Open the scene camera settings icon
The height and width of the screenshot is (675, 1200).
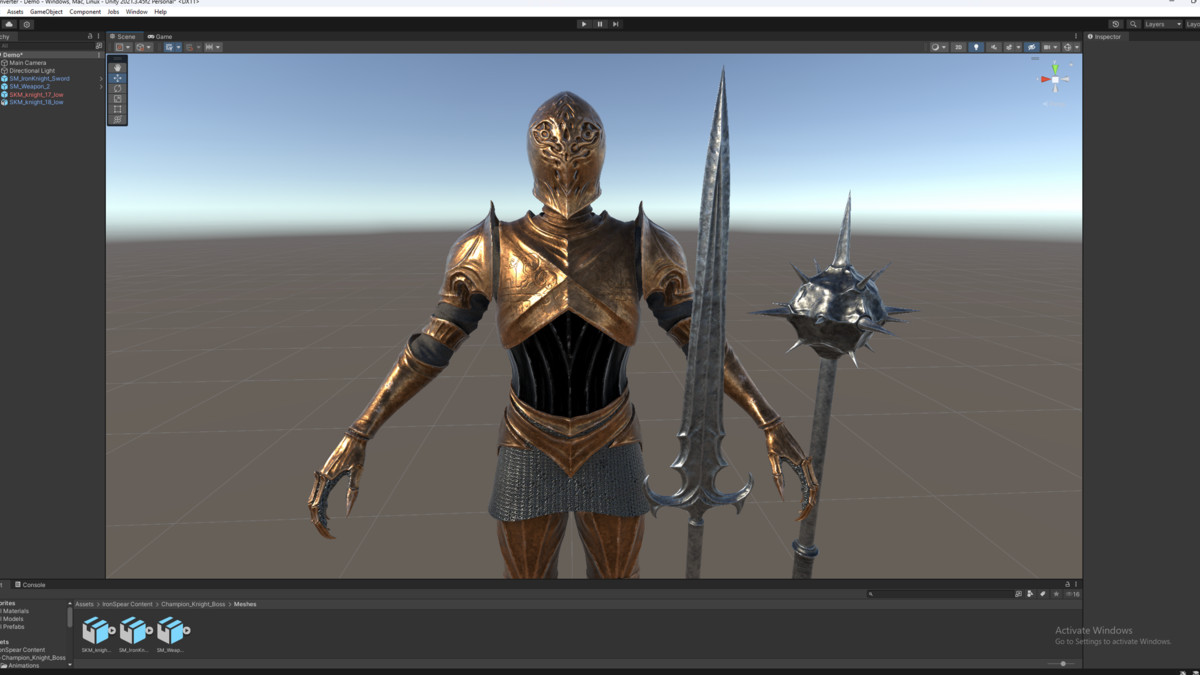(x=1047, y=46)
